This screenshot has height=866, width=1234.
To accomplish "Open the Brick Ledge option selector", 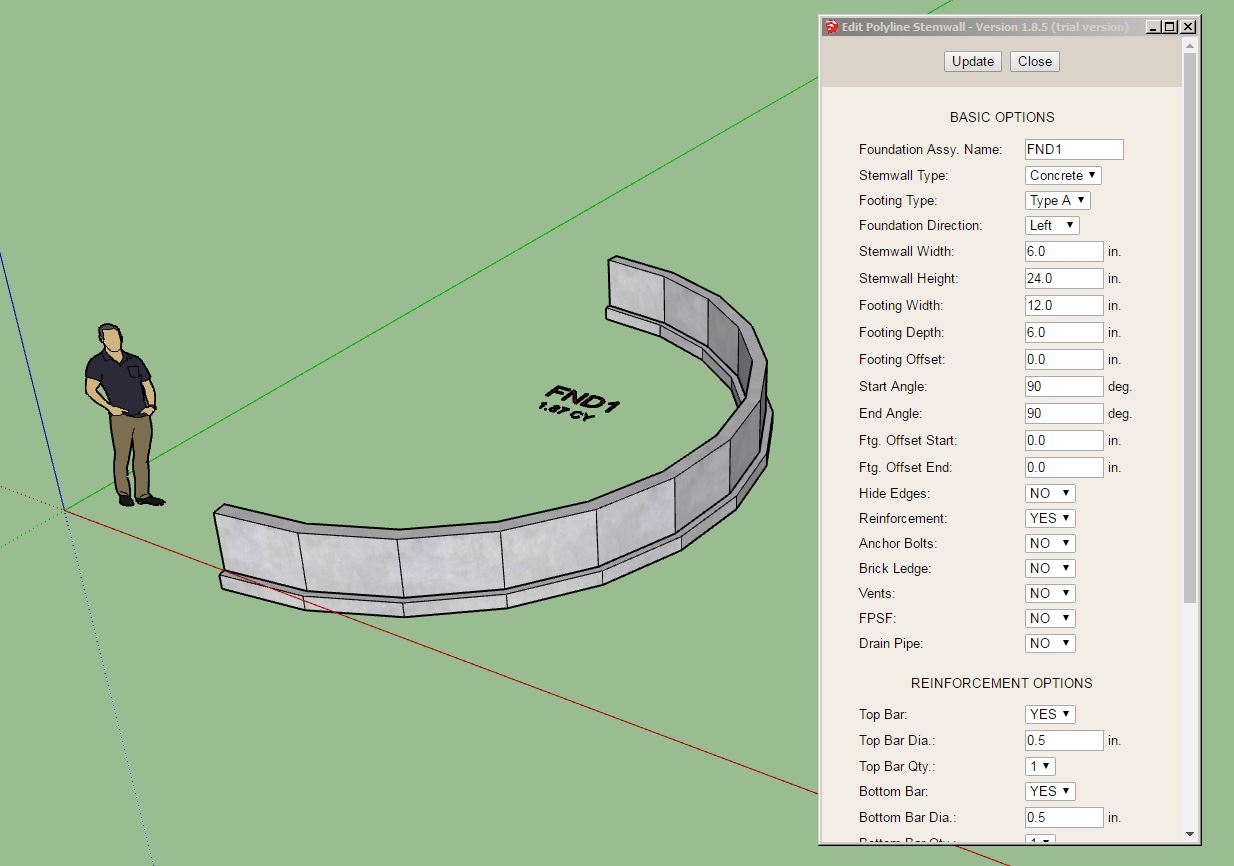I will (x=1050, y=568).
